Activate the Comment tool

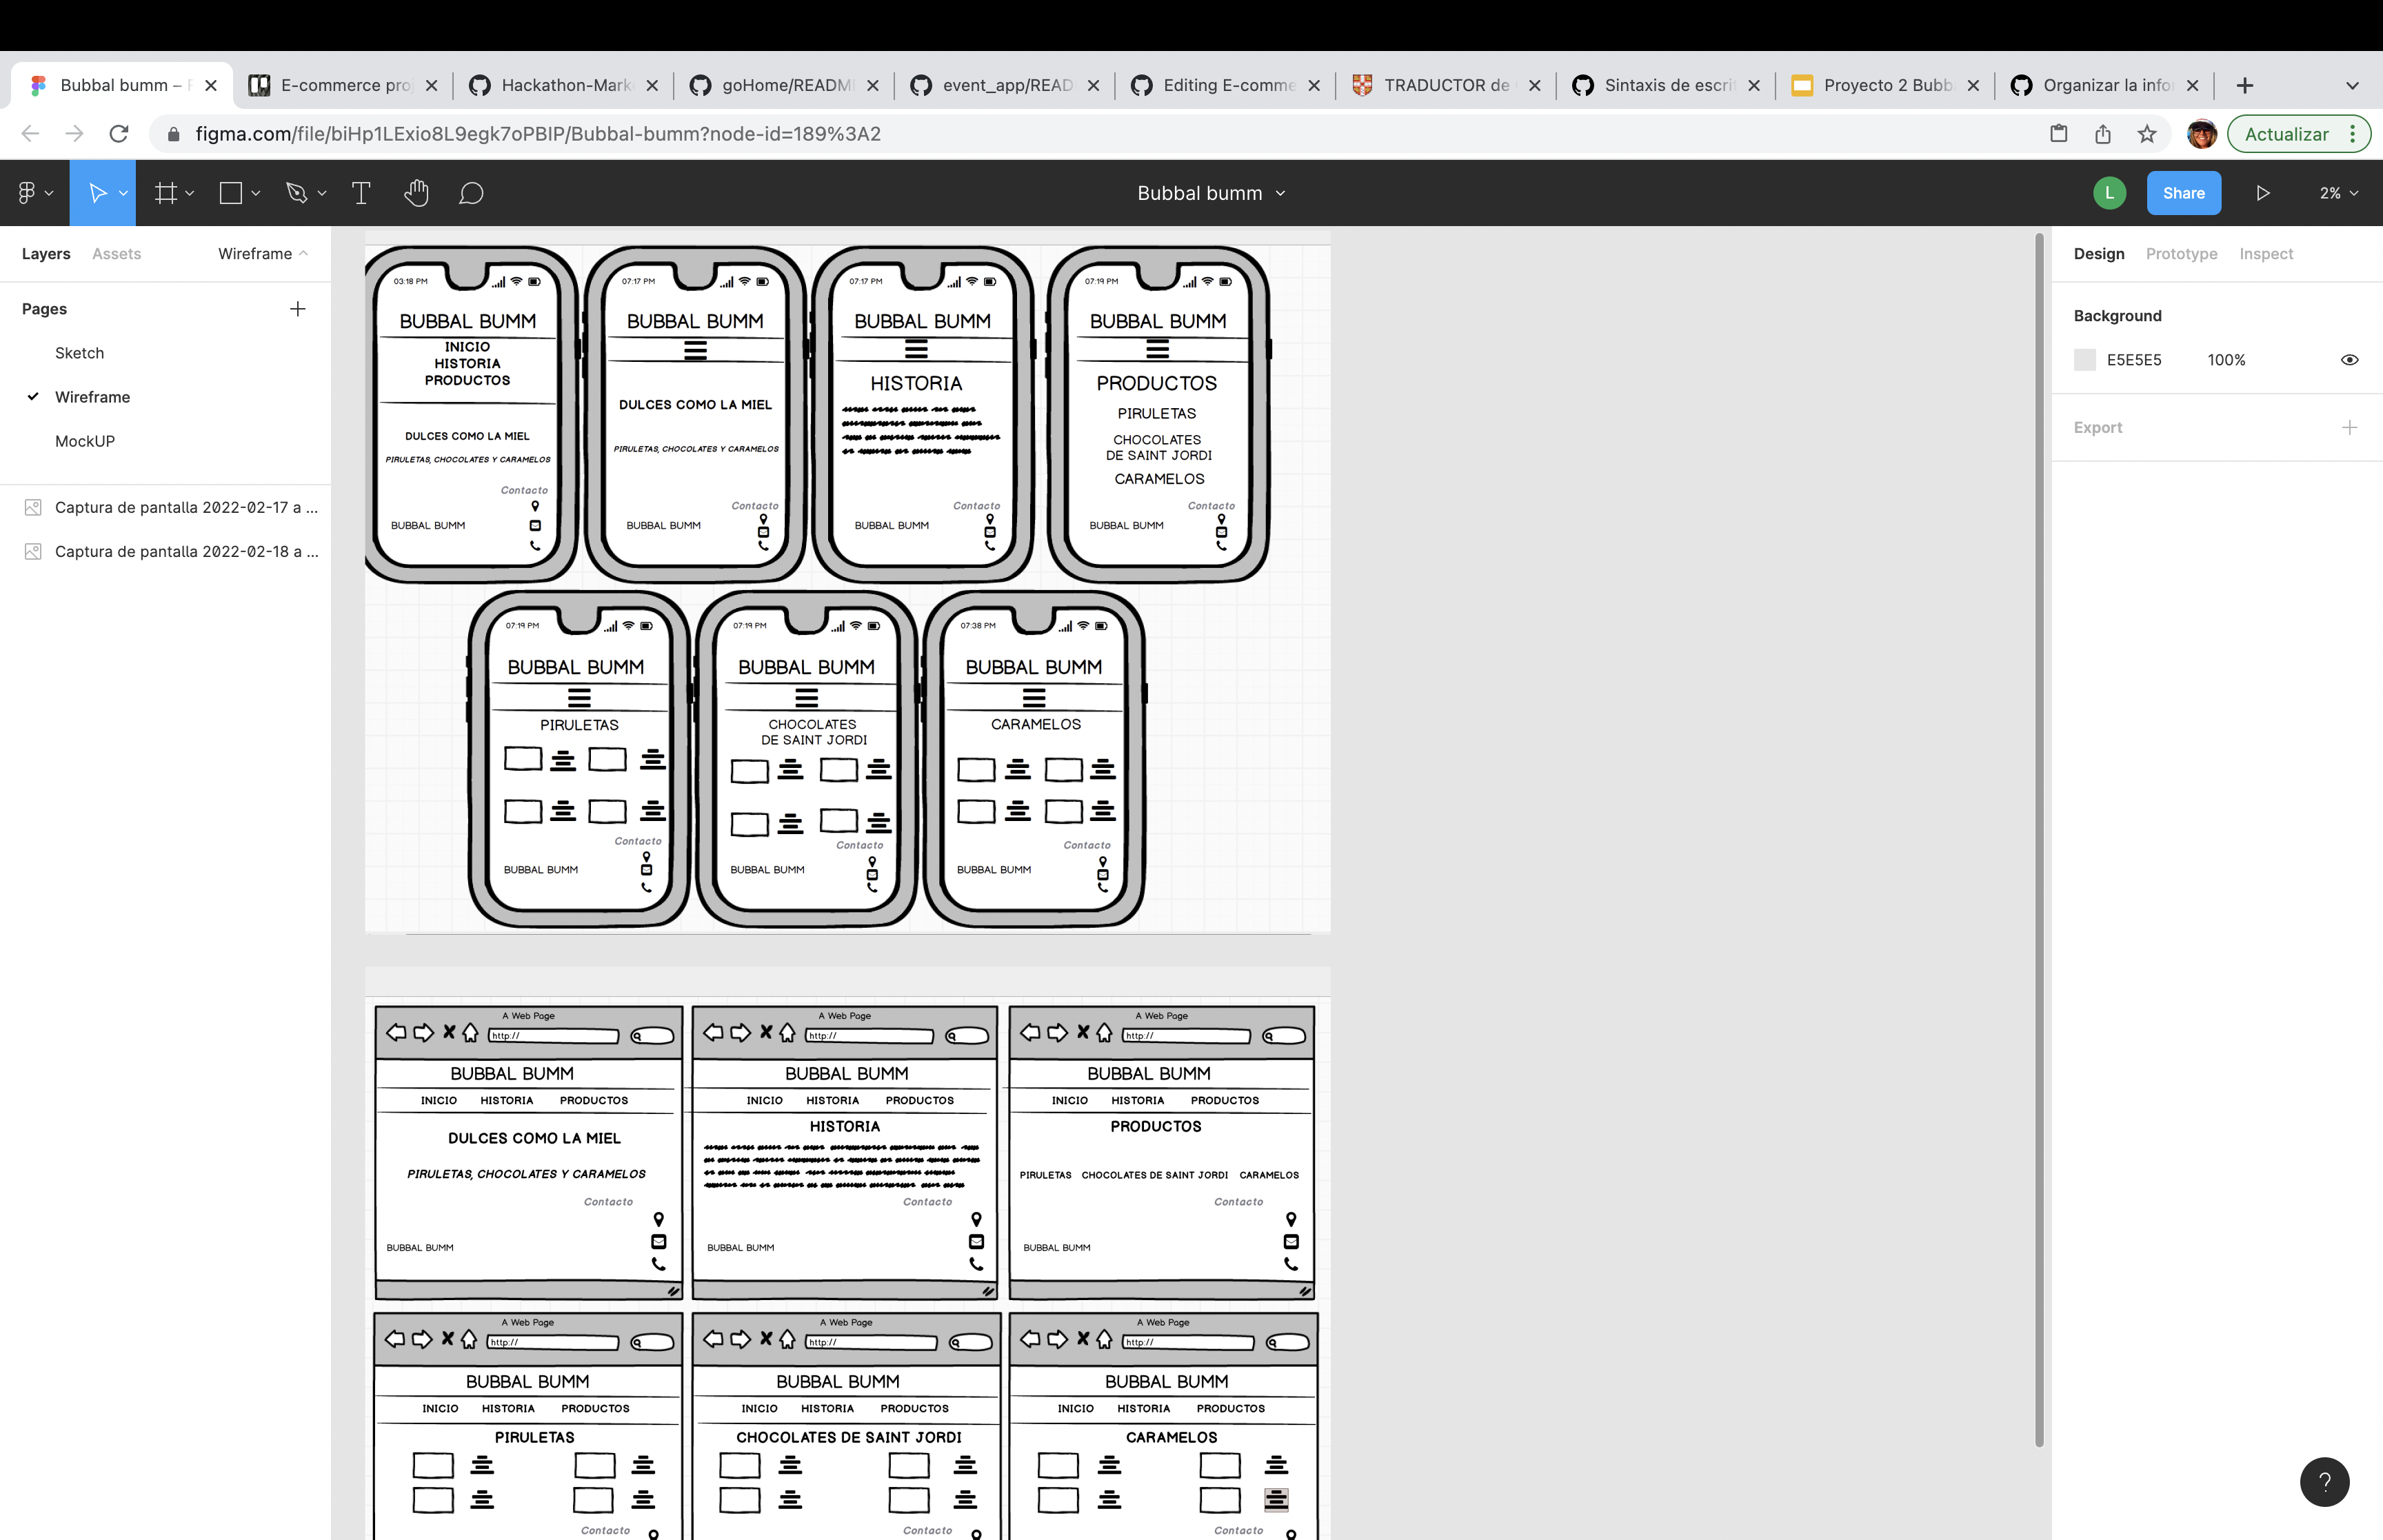point(471,193)
